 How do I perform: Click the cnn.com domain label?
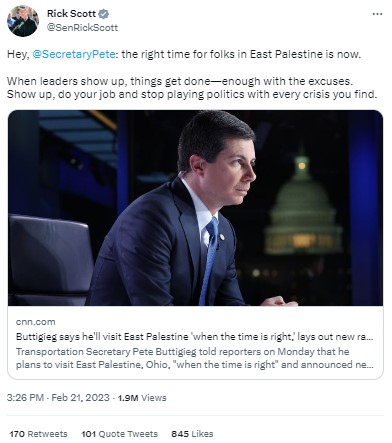pos(35,322)
